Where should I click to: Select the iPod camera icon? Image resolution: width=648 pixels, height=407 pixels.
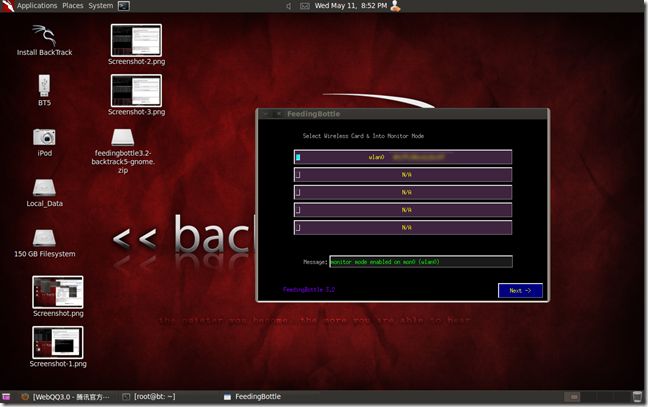pos(44,142)
